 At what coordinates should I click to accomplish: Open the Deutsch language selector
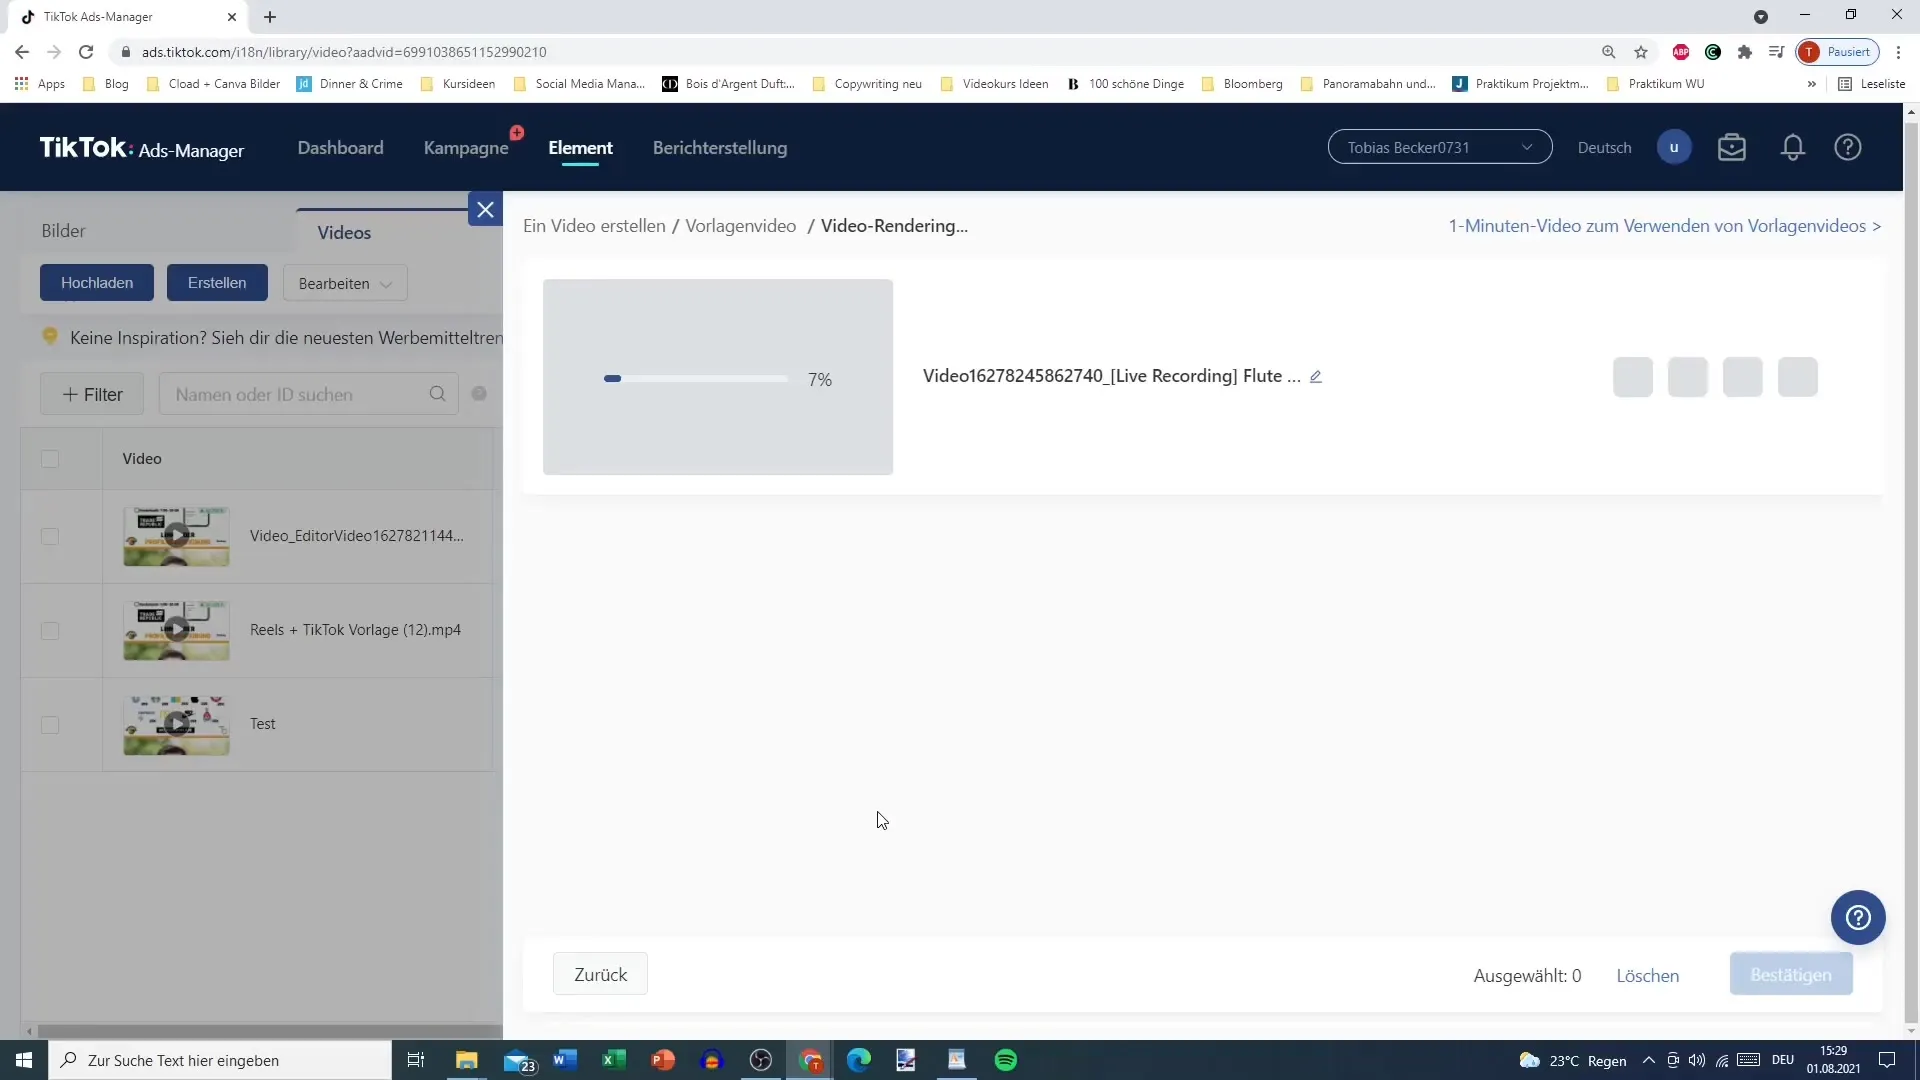[x=1604, y=147]
